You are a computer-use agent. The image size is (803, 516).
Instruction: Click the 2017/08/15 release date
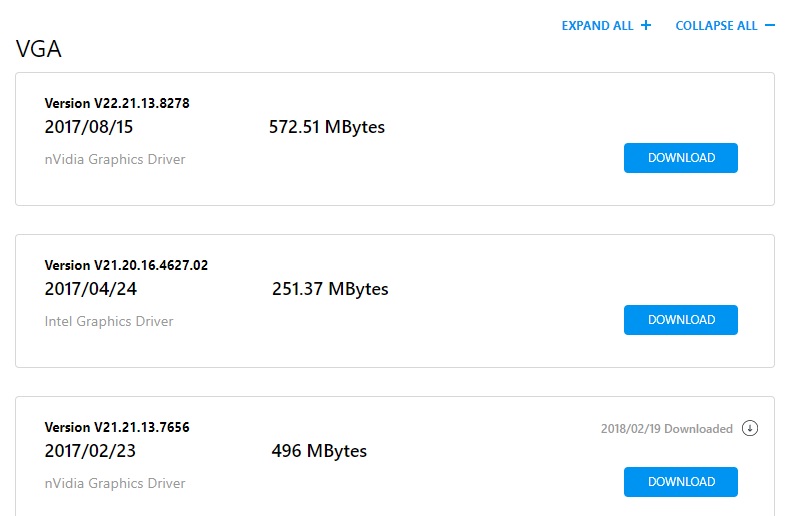tap(89, 127)
